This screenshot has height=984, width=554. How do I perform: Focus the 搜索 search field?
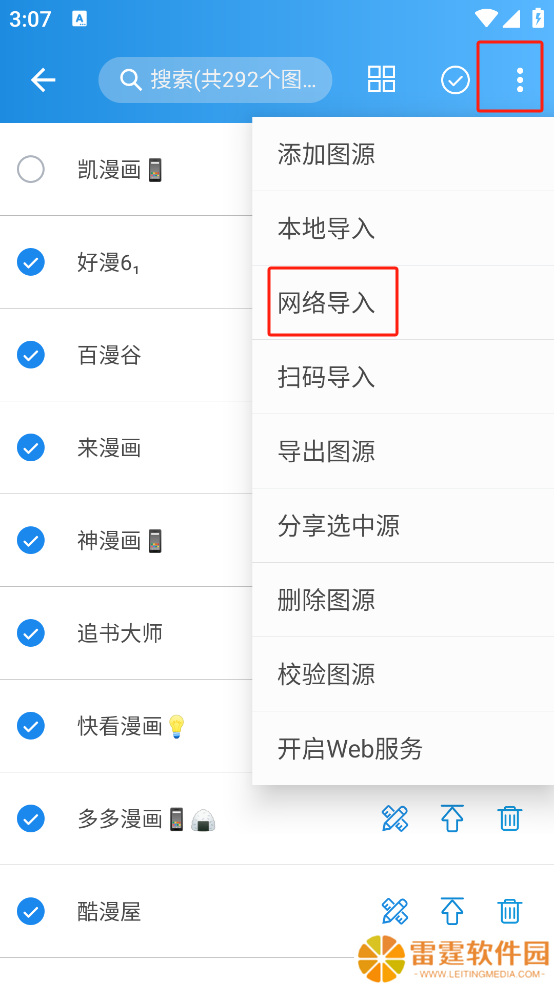[215, 80]
